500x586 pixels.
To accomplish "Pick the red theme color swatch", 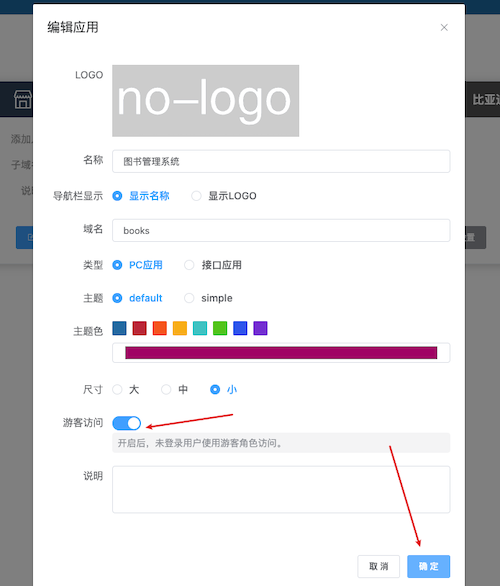I will 140,328.
